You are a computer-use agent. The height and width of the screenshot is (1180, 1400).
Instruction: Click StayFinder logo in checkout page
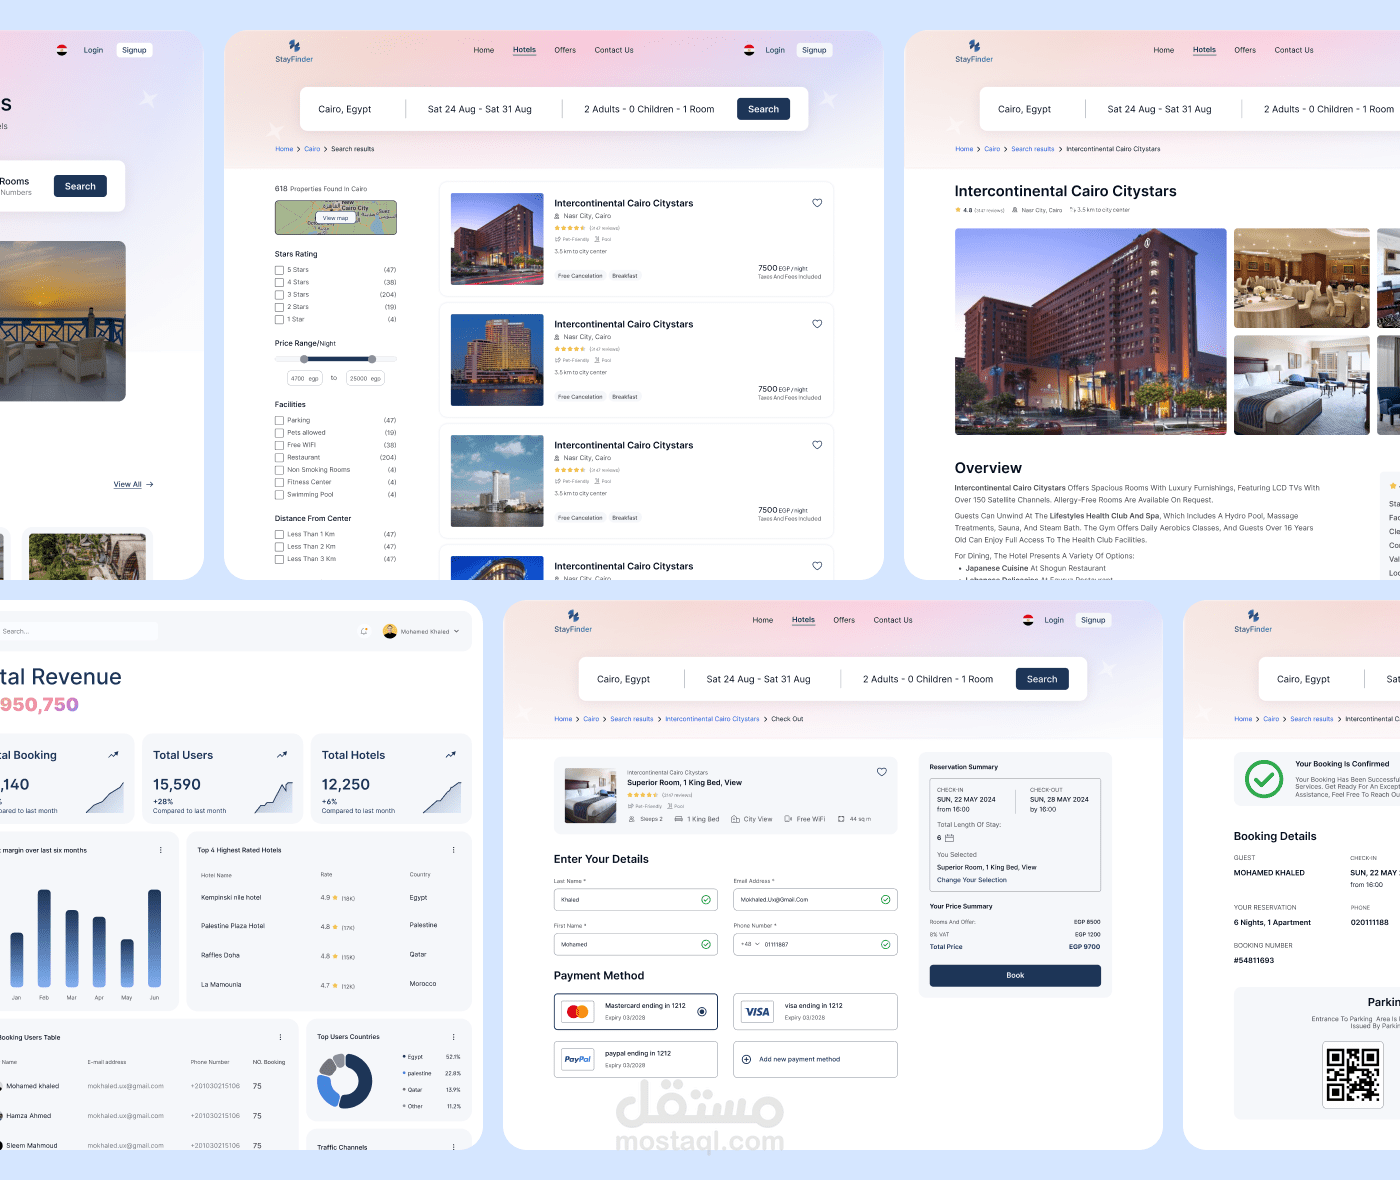pos(573,621)
